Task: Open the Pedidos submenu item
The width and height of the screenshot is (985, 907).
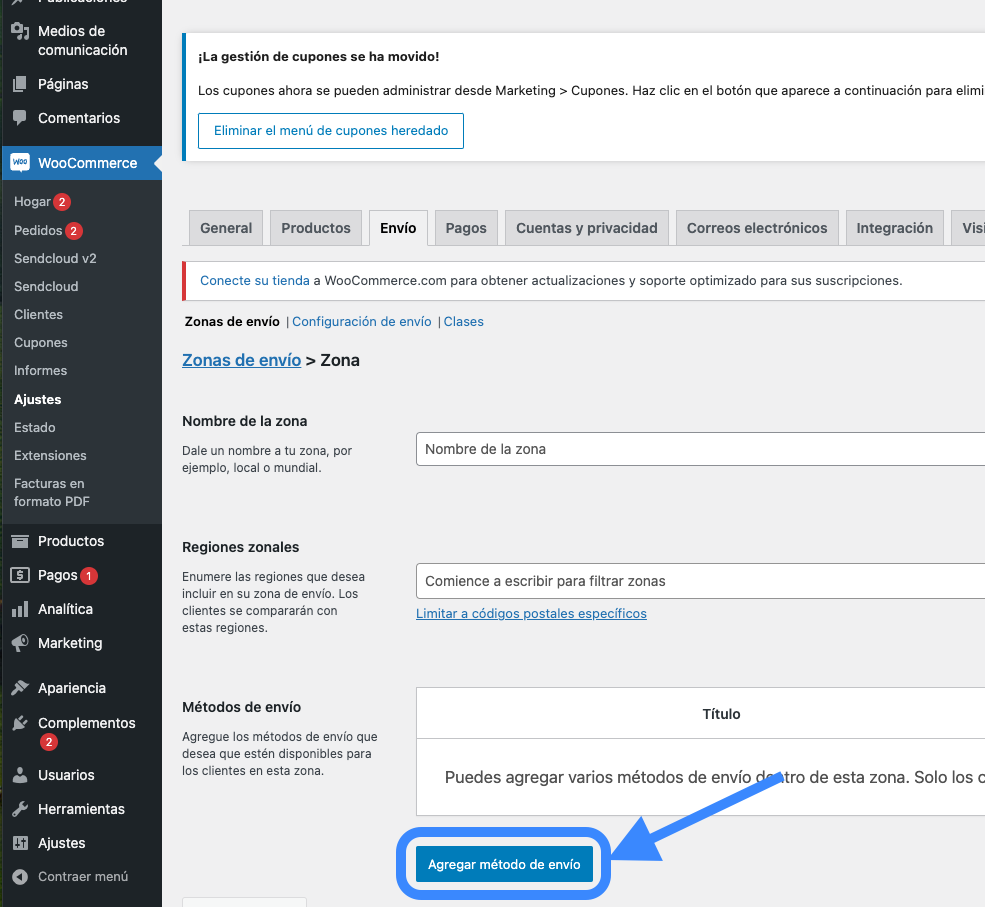Action: click(x=38, y=231)
